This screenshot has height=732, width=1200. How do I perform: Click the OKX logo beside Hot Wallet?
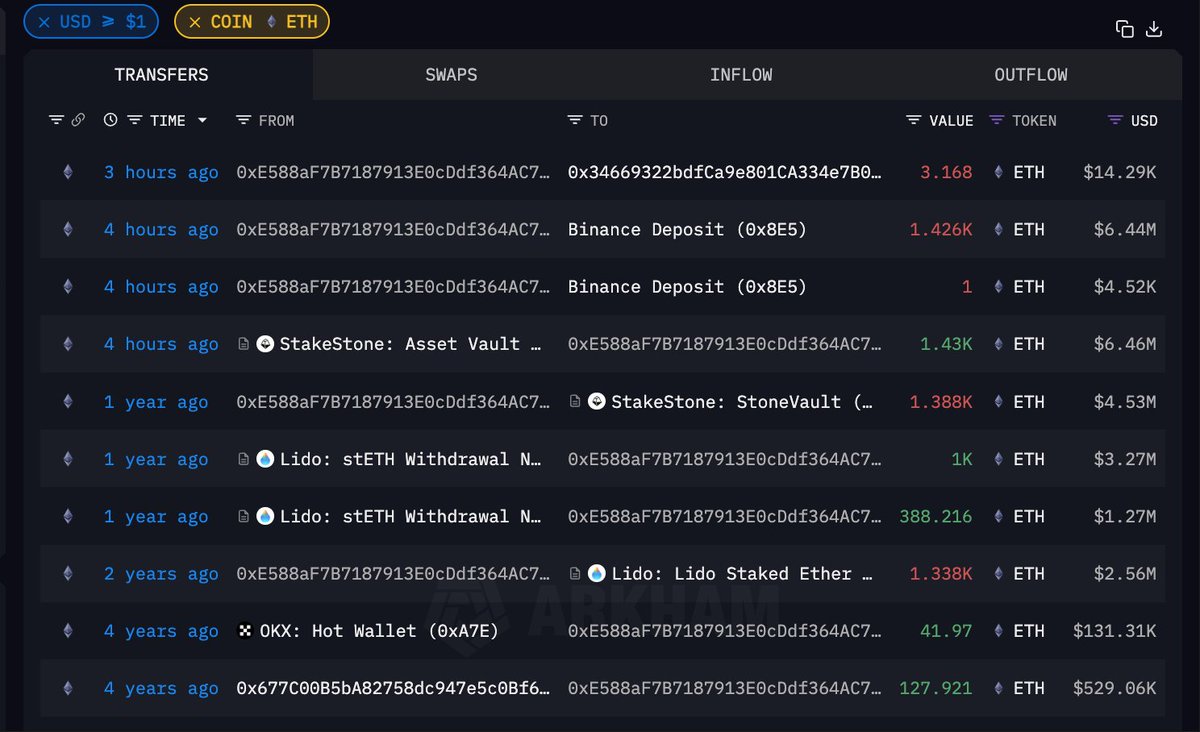[244, 631]
